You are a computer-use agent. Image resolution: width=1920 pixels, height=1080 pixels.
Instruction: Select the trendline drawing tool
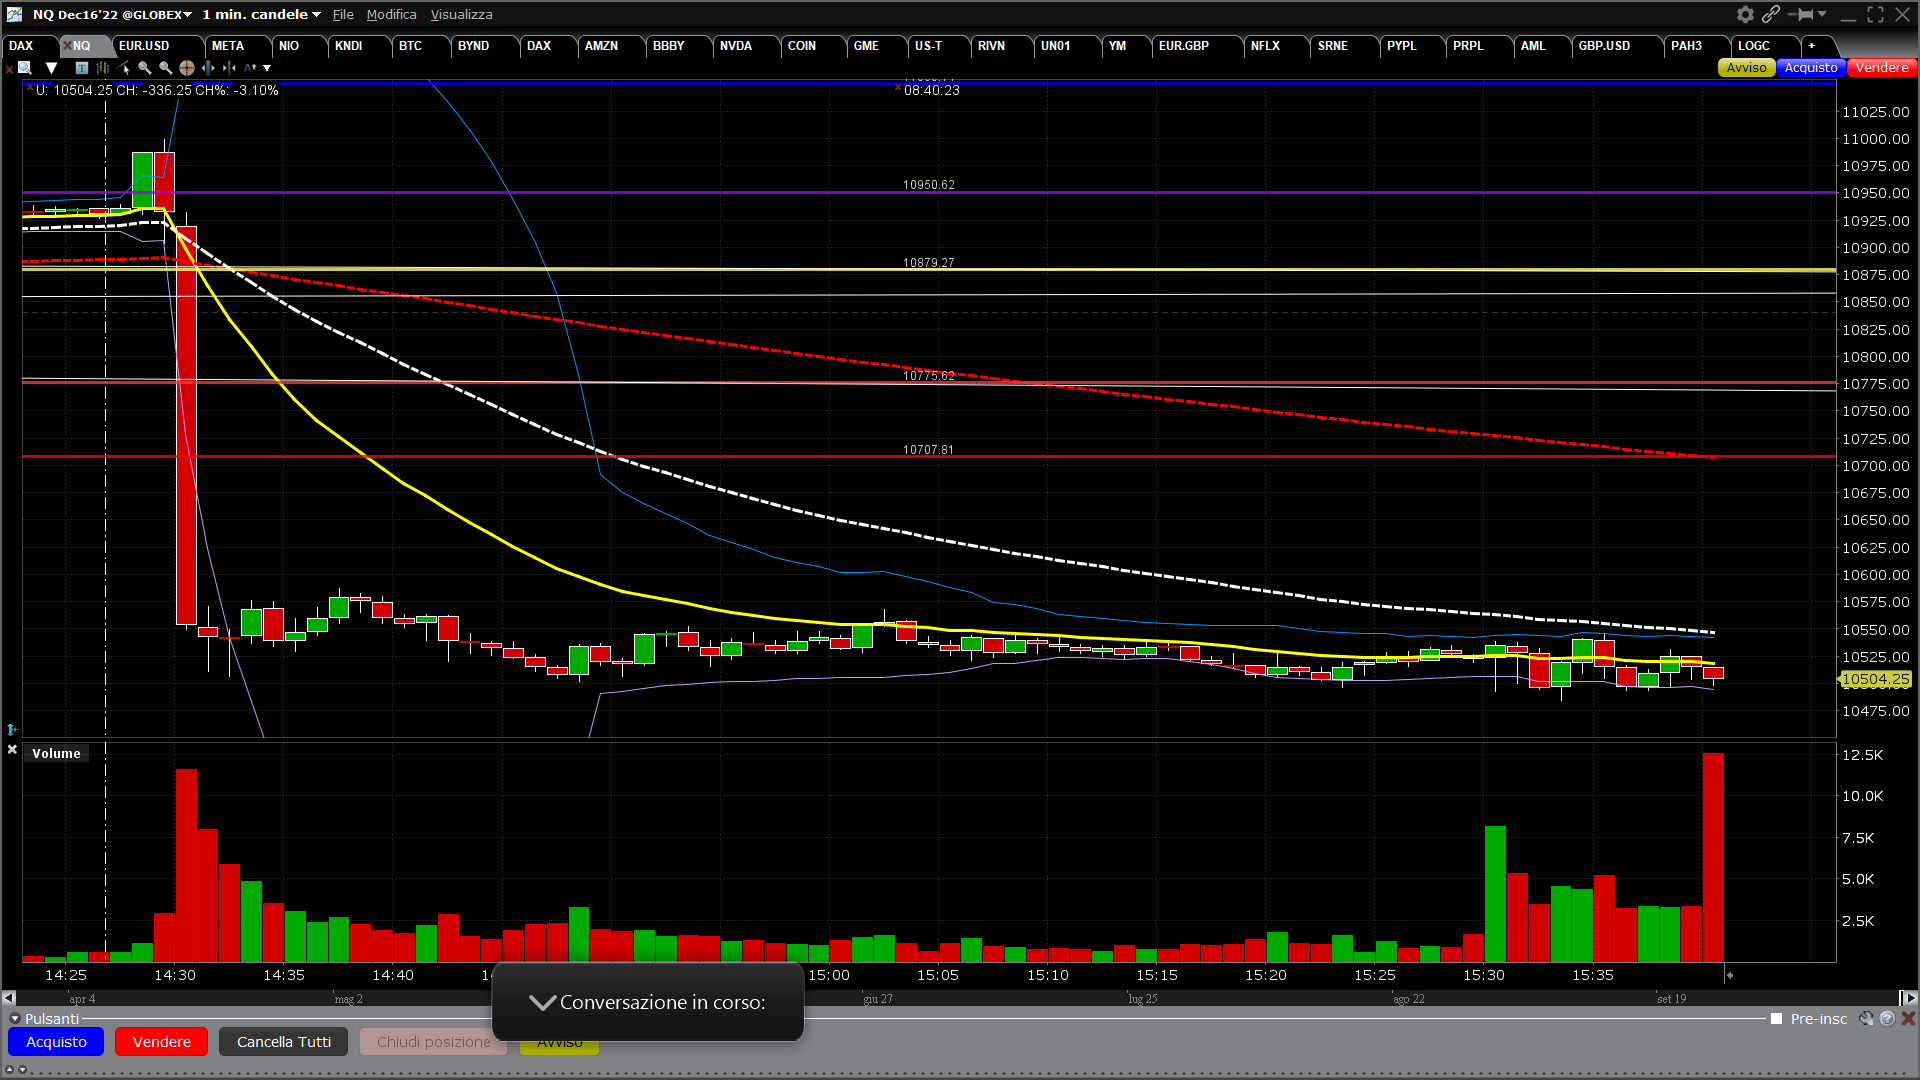coord(123,68)
